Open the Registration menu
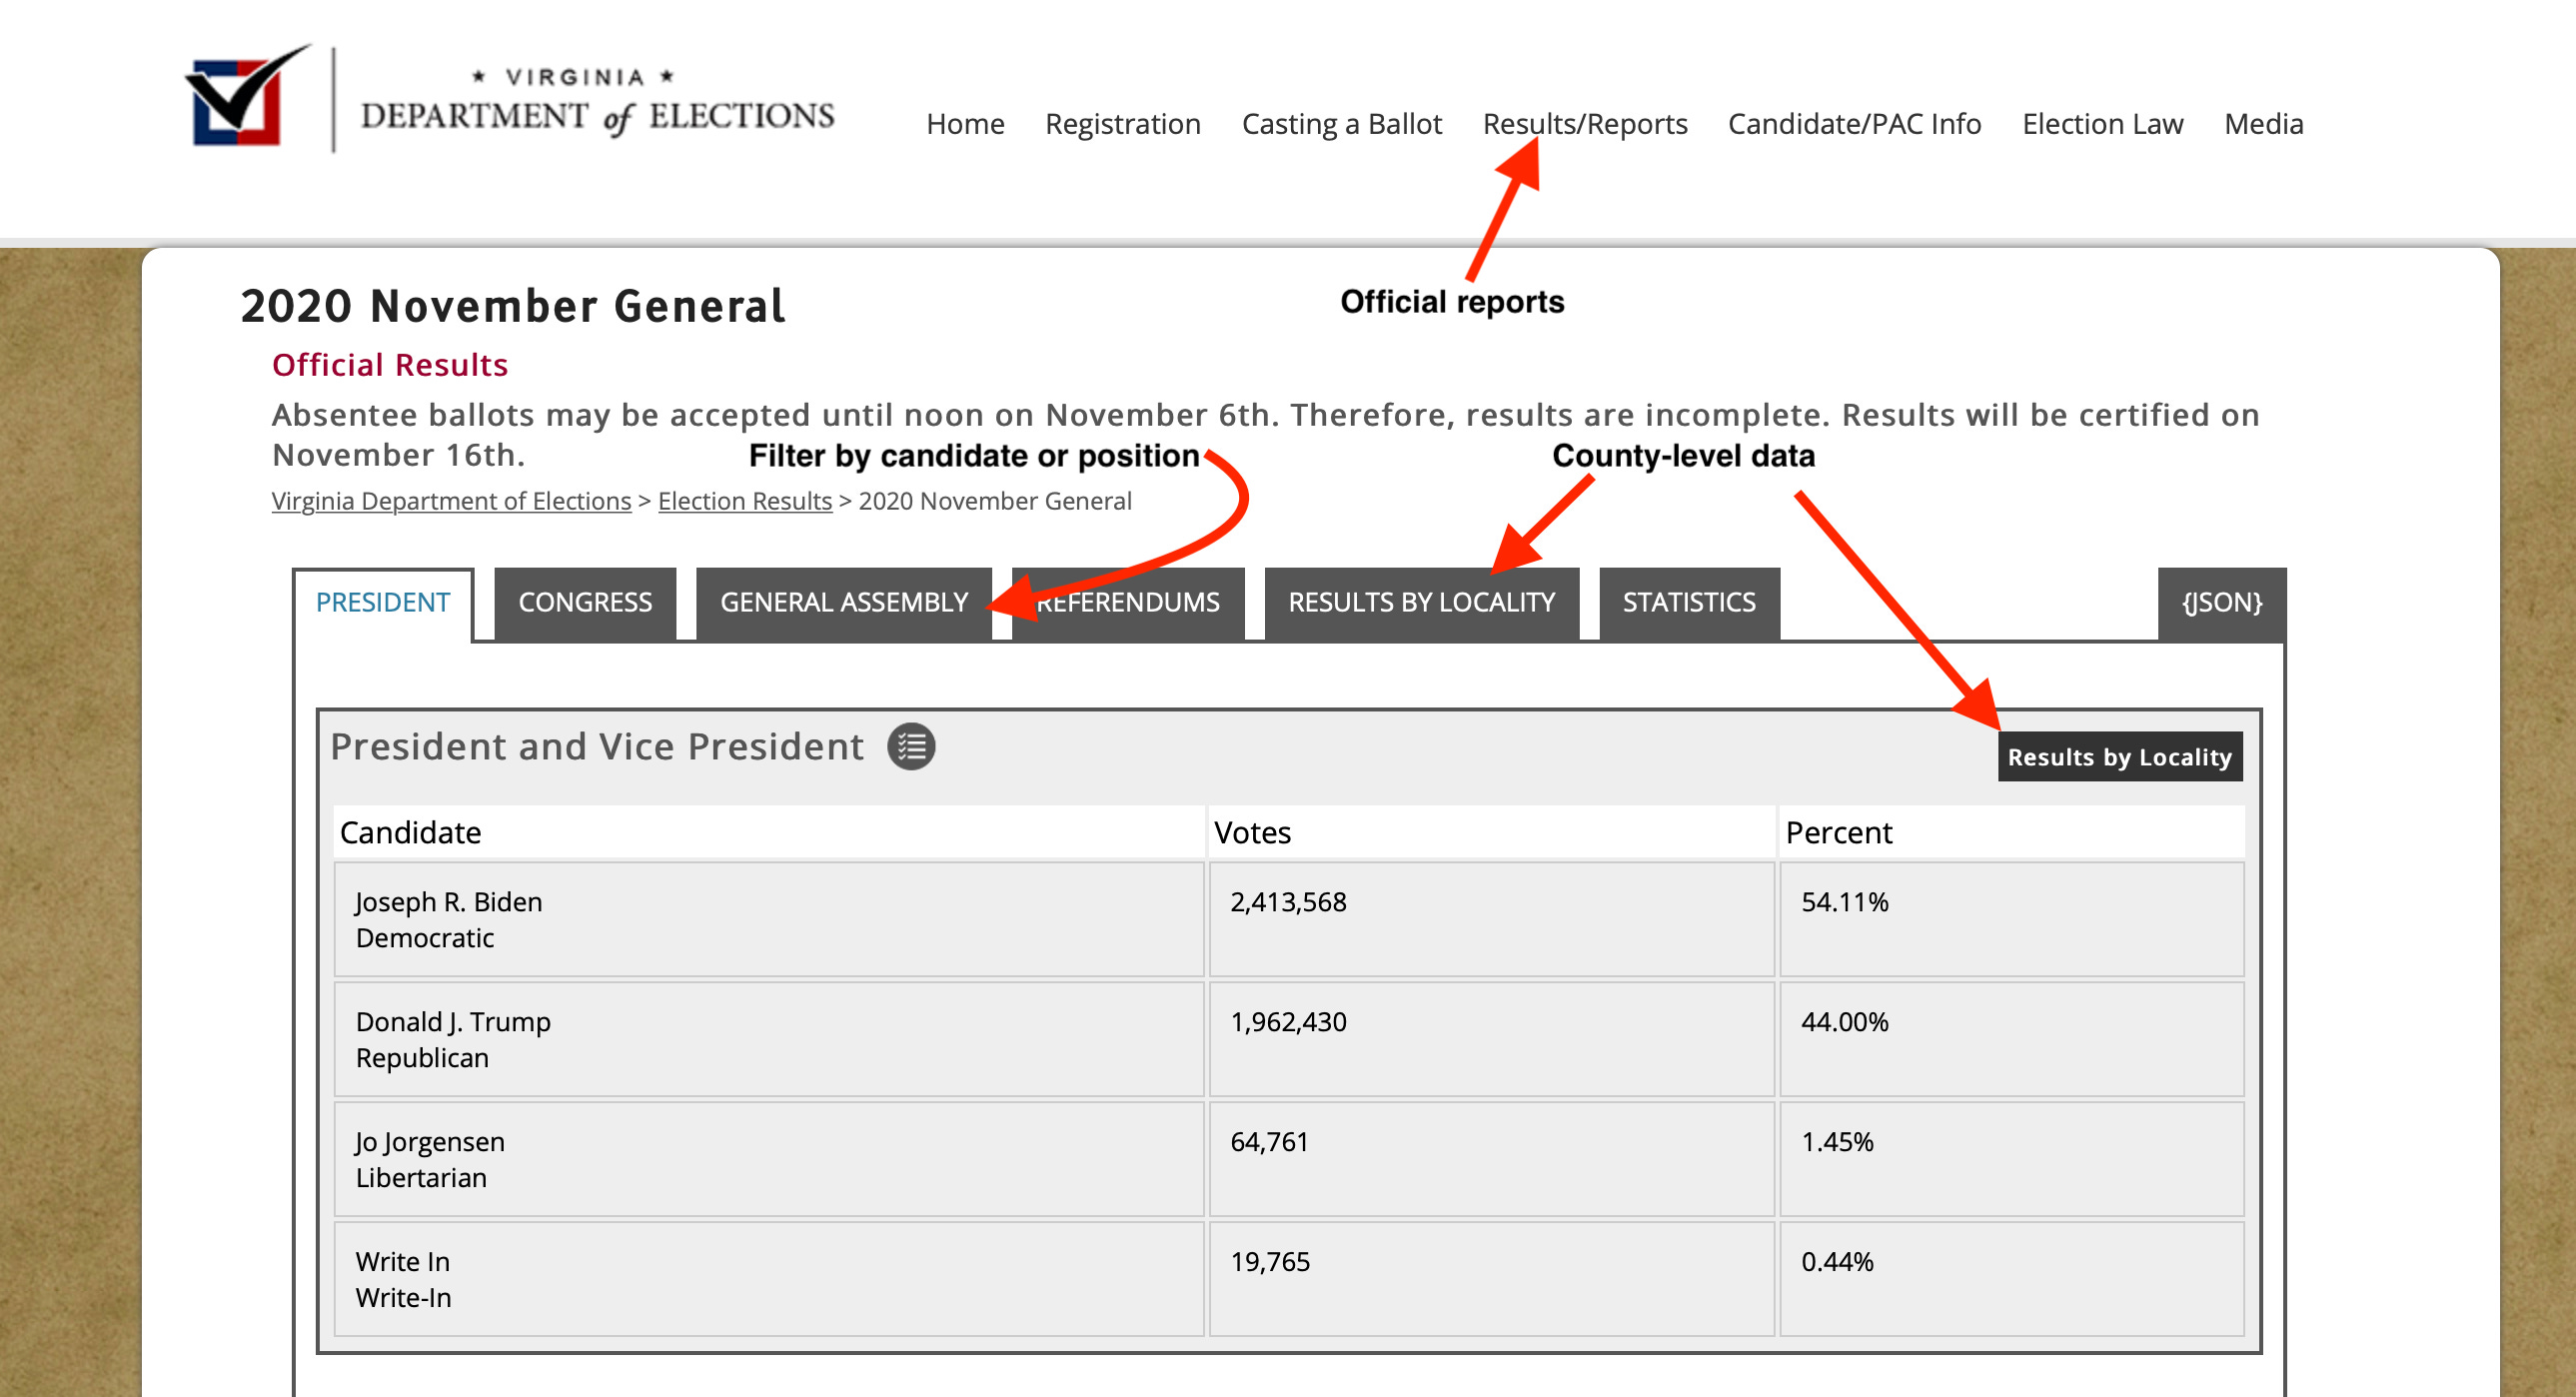The width and height of the screenshot is (2576, 1397). click(x=1122, y=124)
